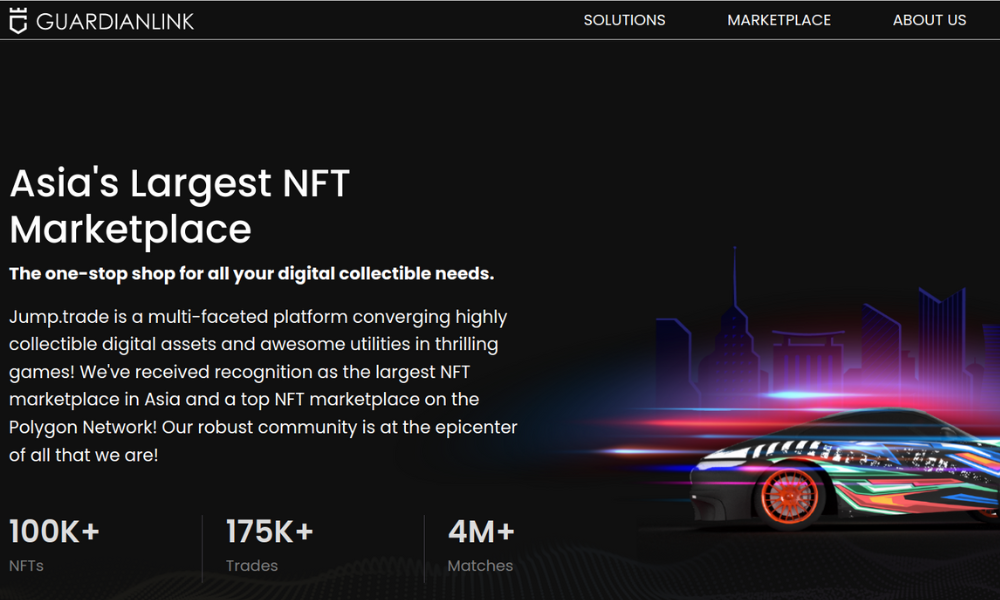This screenshot has height=600, width=1000.
Task: Click the "Asia's Largest NFT" heading line
Action: tap(180, 184)
